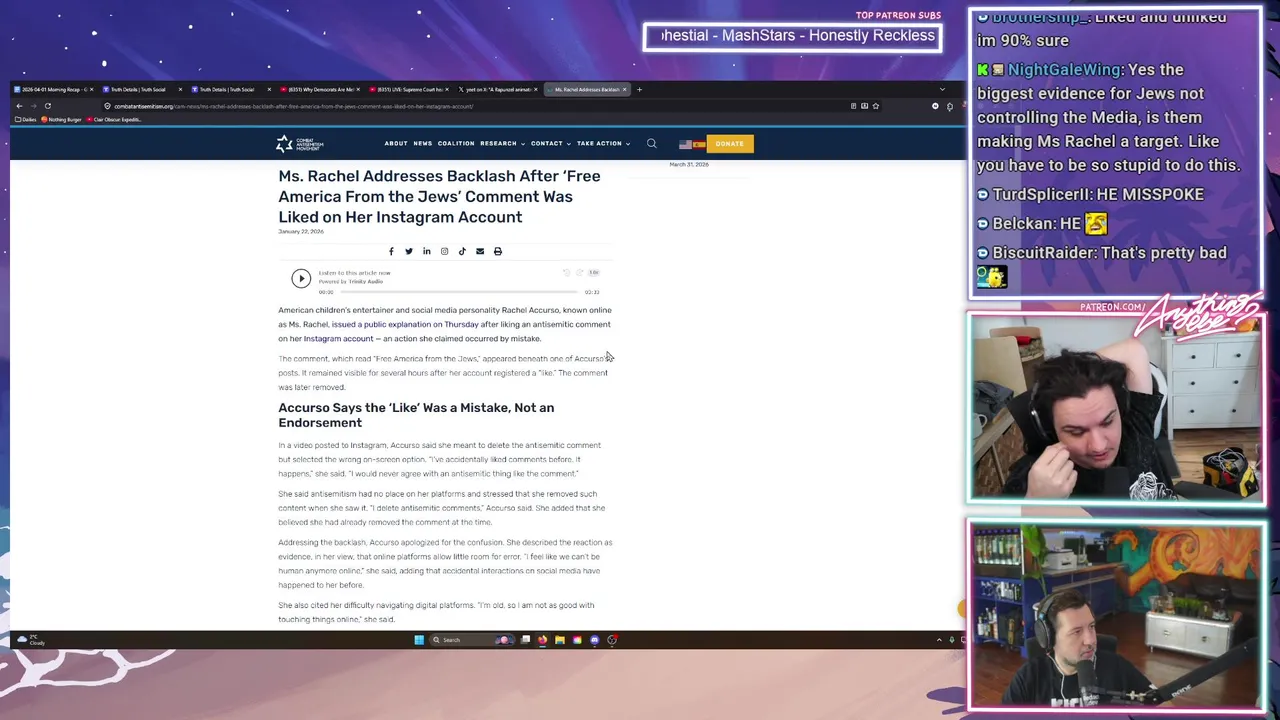
Task: Open the Windows Start button
Action: coord(419,640)
